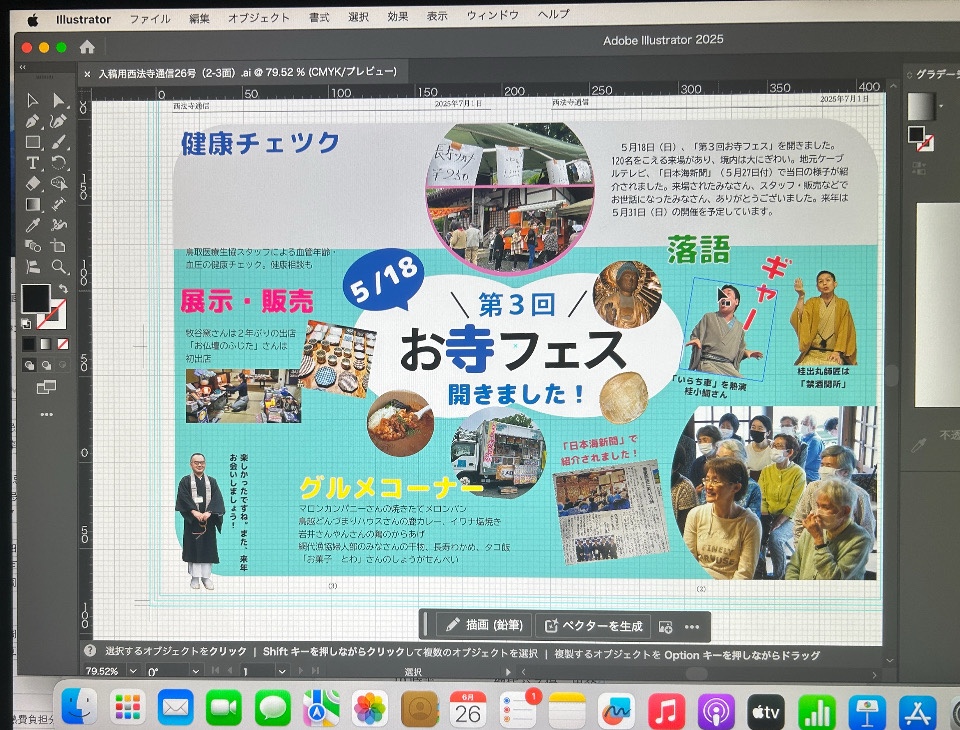
Task: Select the Pen tool
Action: coord(32,121)
